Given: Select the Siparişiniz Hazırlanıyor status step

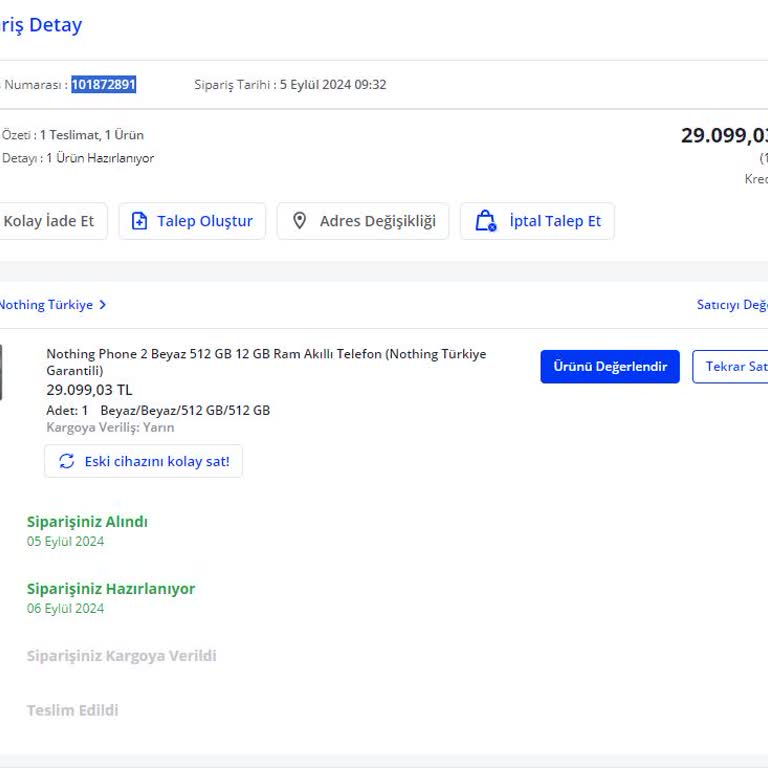Looking at the screenshot, I should click(x=111, y=589).
